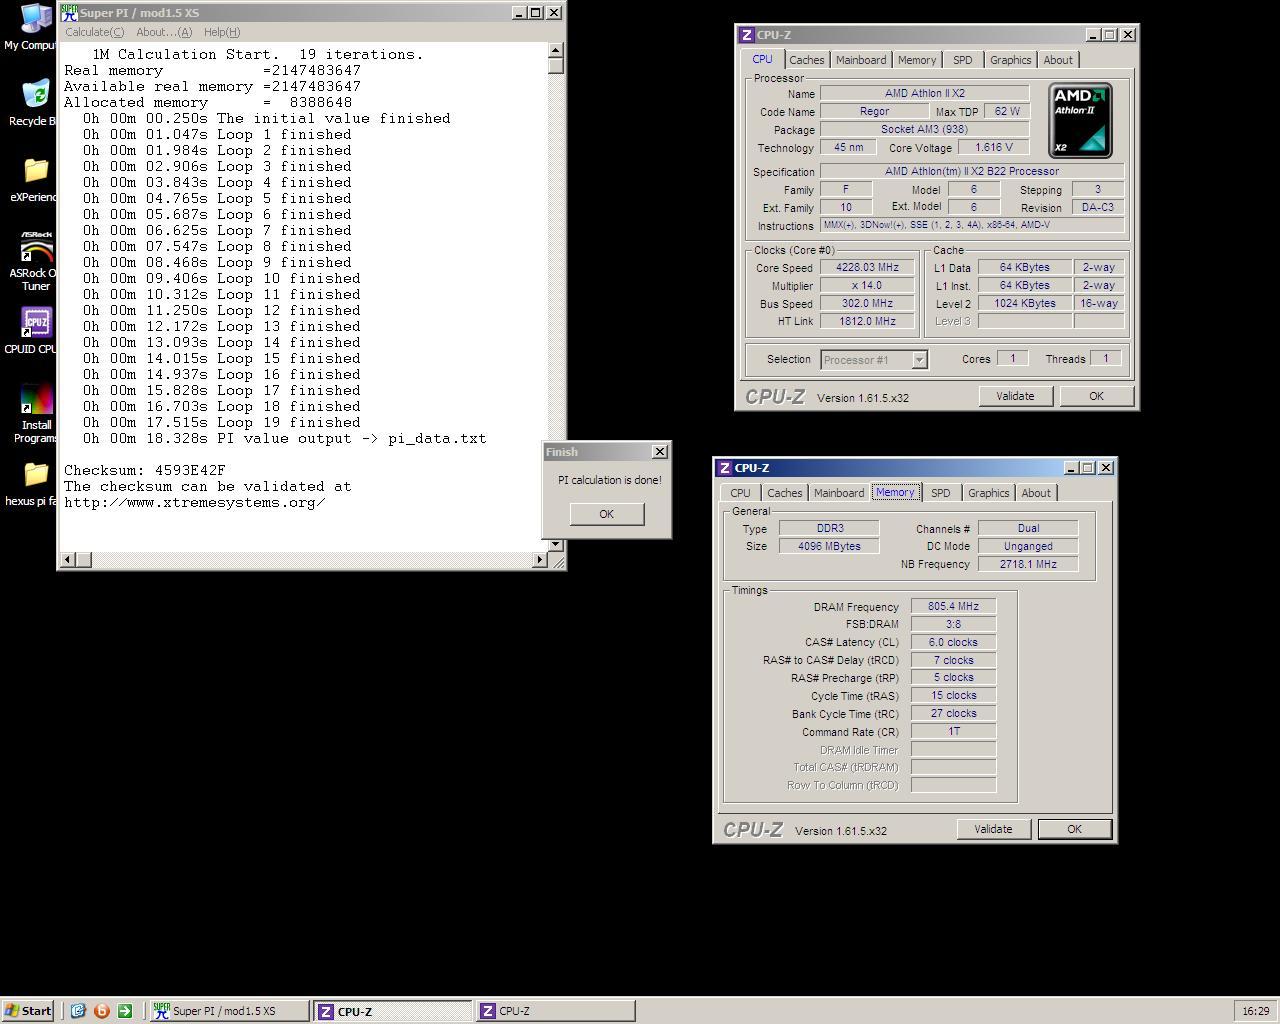Open About menu in Super PI
The height and width of the screenshot is (1024, 1280).
coord(164,32)
